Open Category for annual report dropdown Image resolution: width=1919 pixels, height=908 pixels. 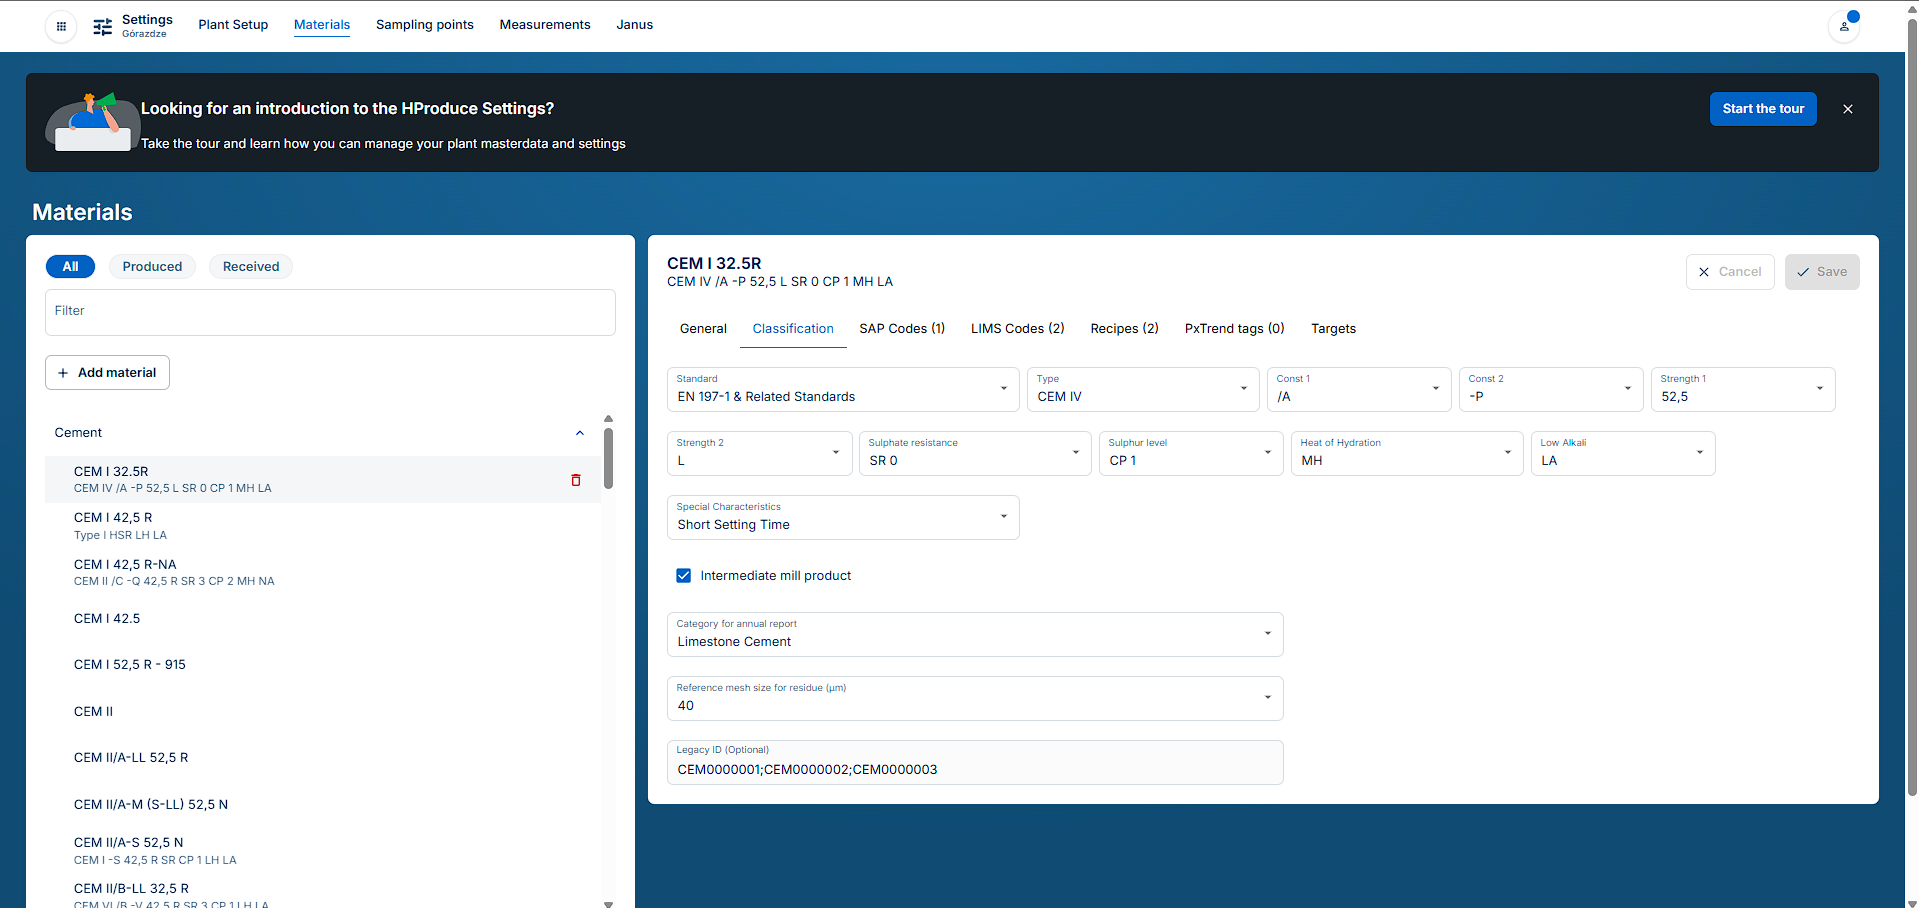975,634
